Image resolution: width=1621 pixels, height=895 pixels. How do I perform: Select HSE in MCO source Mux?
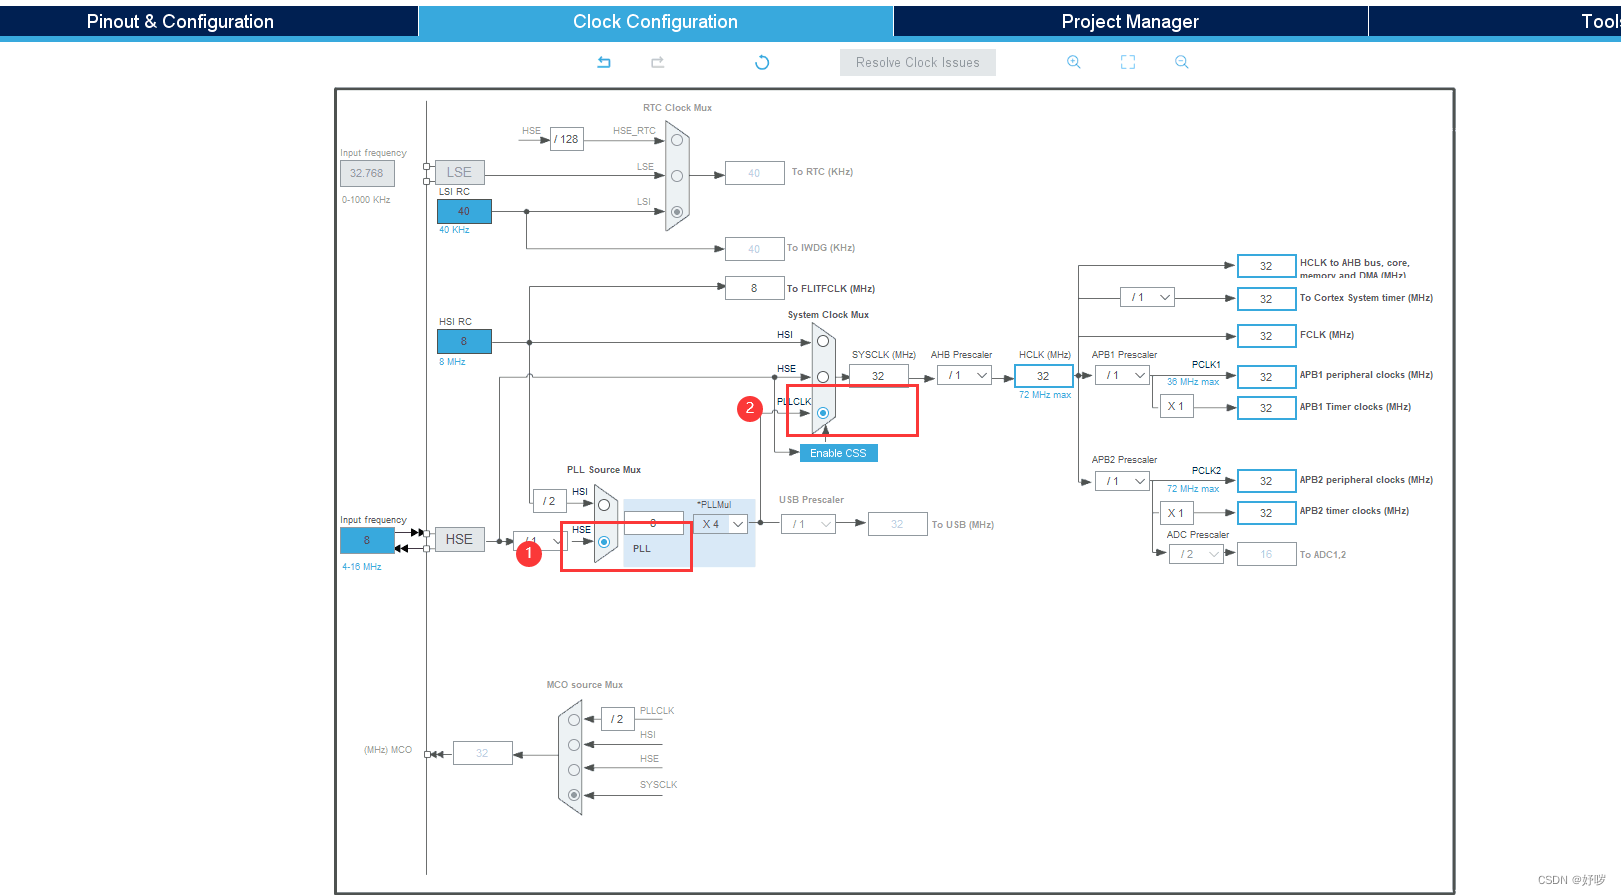574,770
